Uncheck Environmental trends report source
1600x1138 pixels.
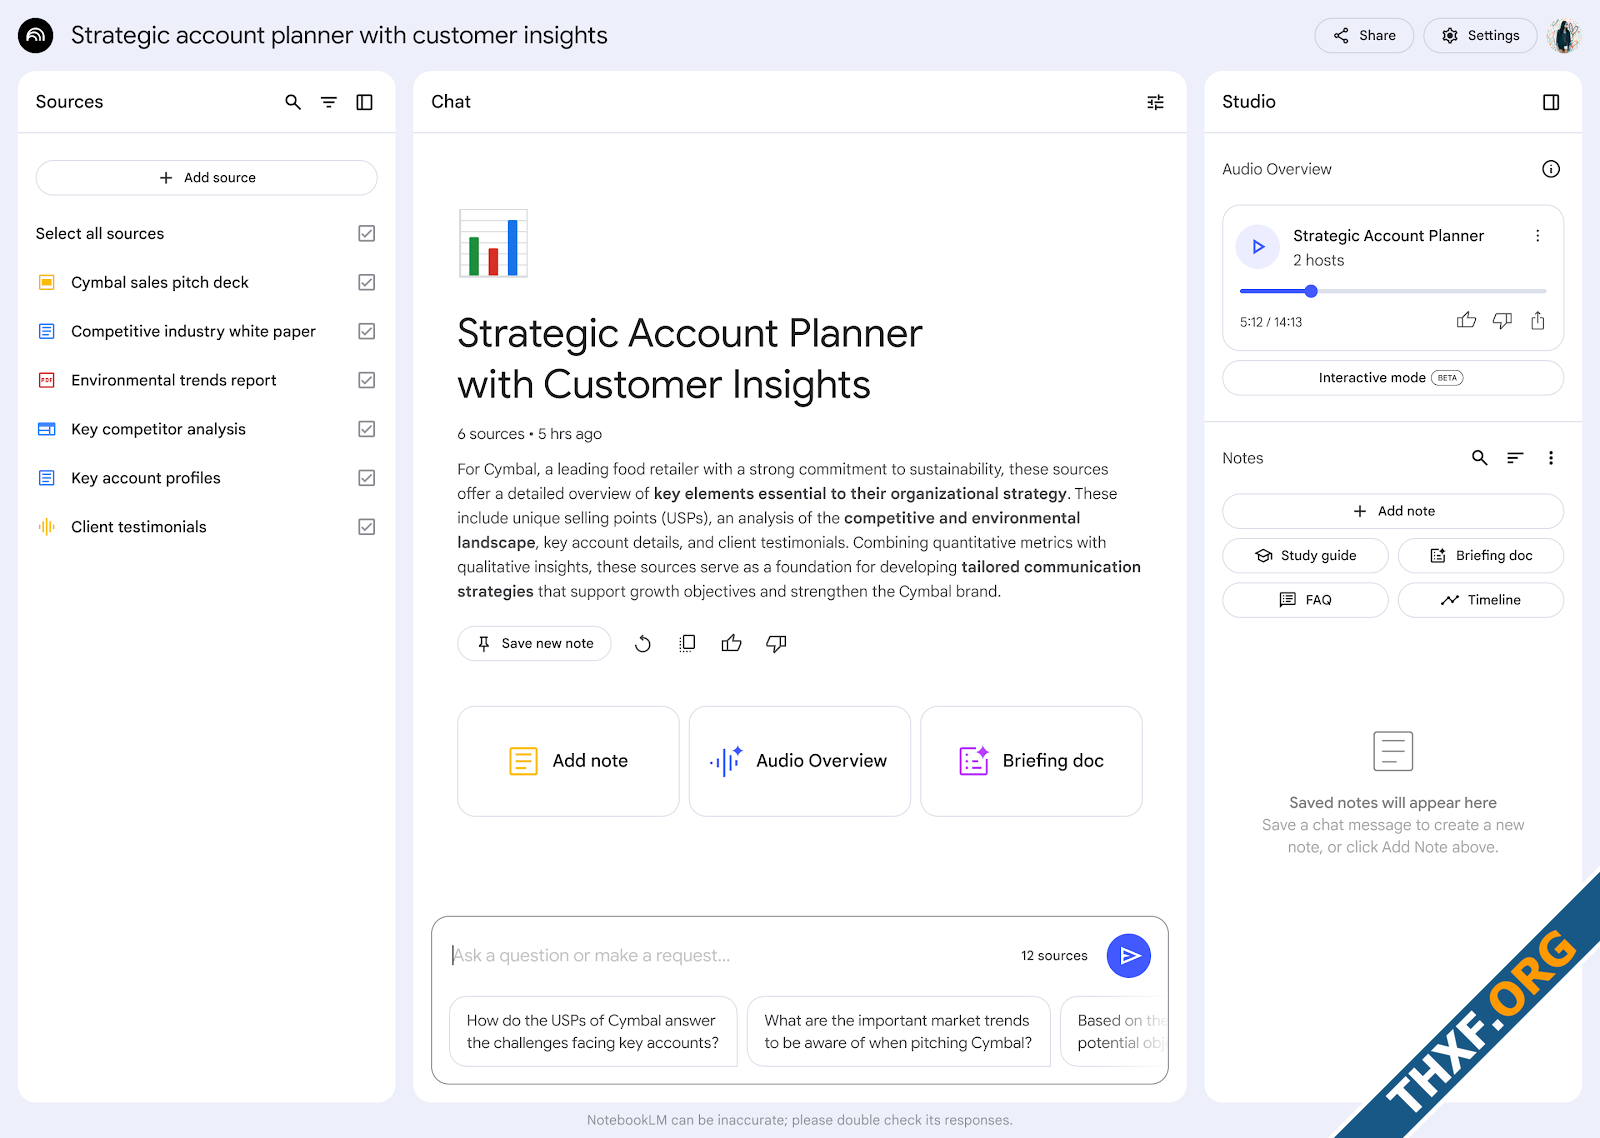coord(367,380)
